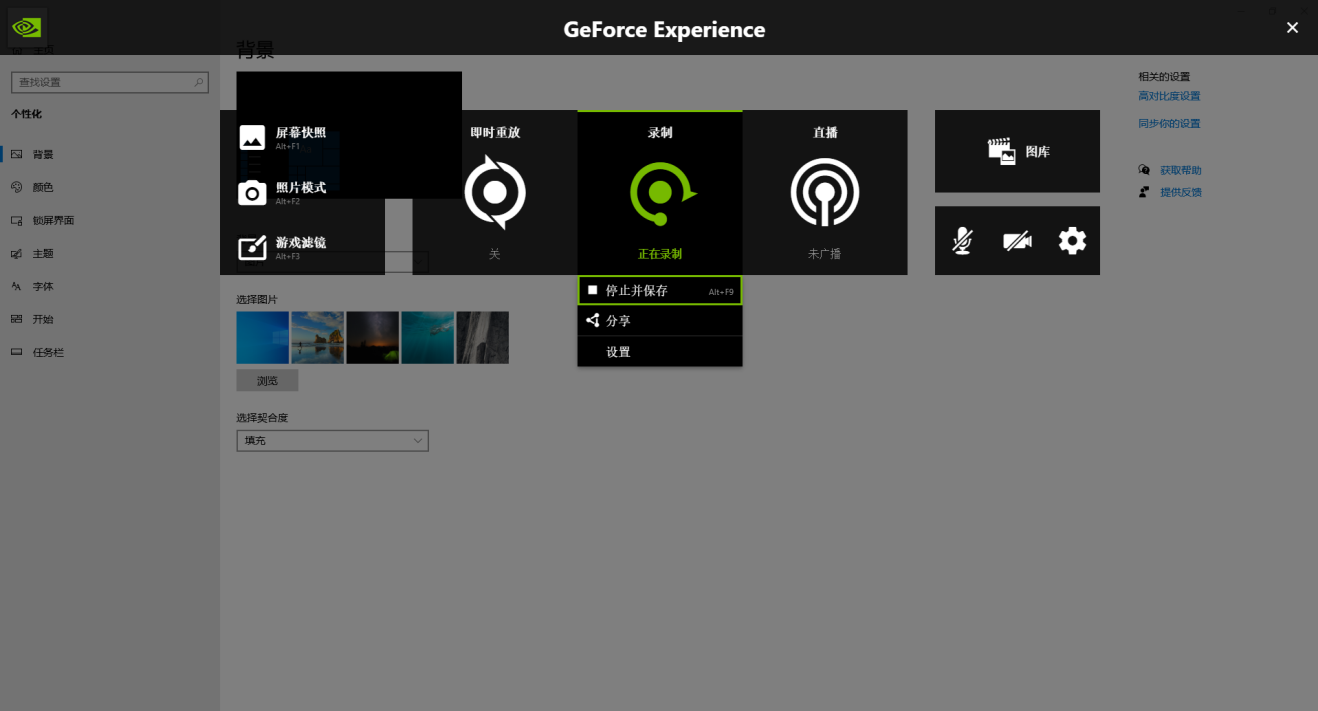Image resolution: width=1318 pixels, height=711 pixels.
Task: Click the 字体 icon in sidebar
Action: 16,286
